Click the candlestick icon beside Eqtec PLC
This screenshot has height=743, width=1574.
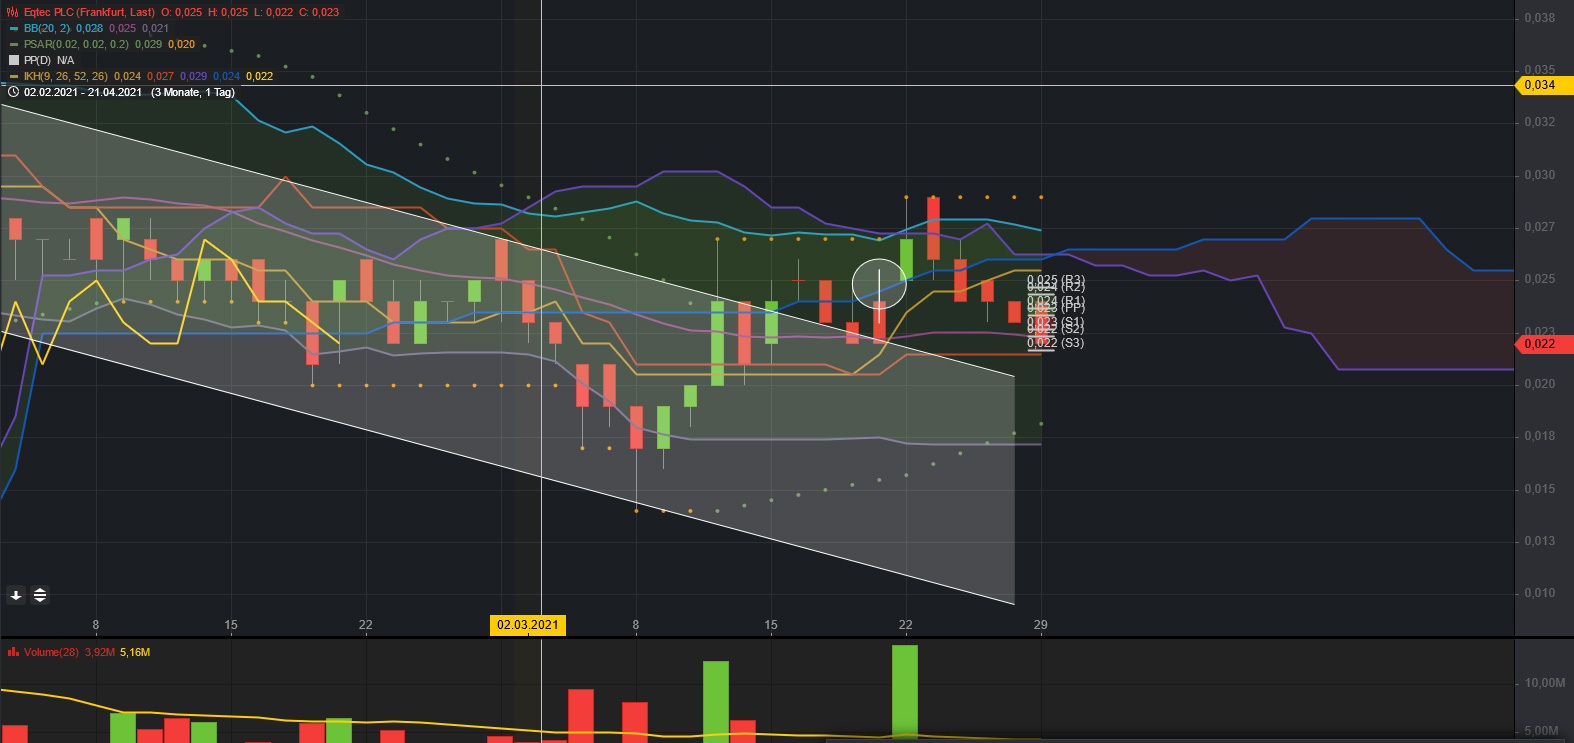coord(13,12)
